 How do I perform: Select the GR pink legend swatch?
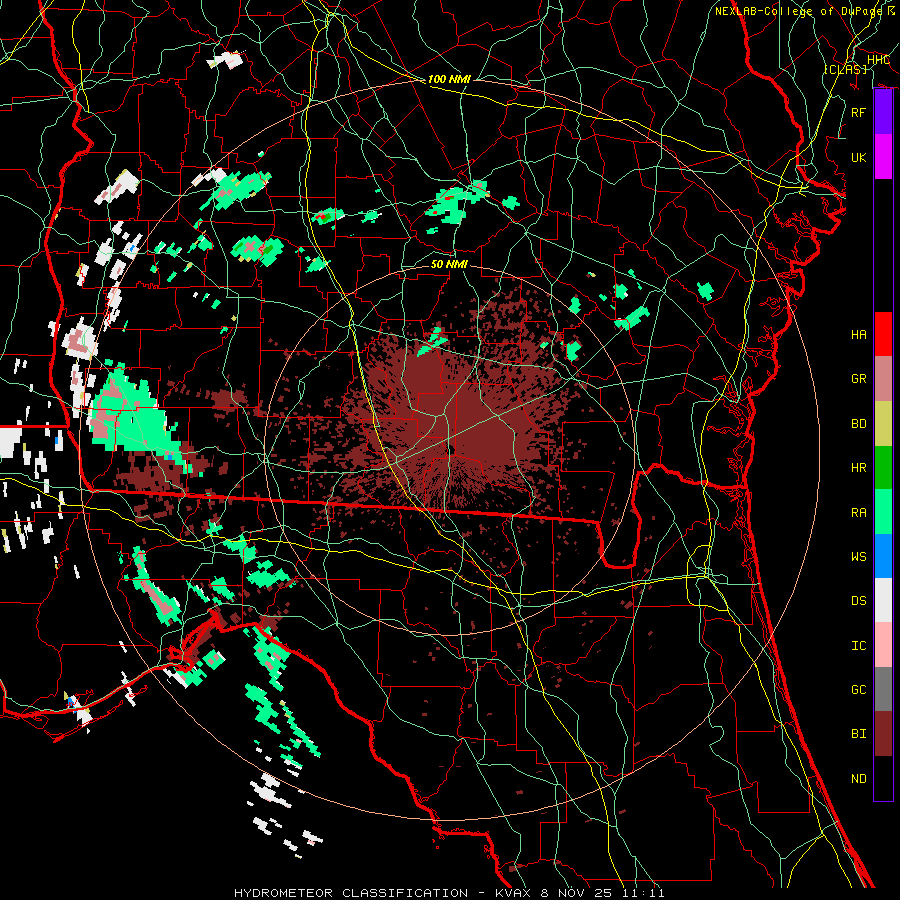coord(883,378)
